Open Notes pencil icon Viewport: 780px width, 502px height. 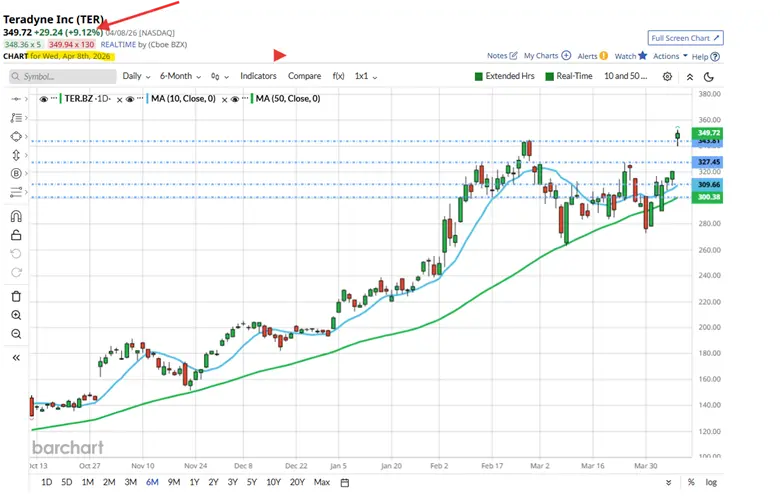(x=513, y=55)
